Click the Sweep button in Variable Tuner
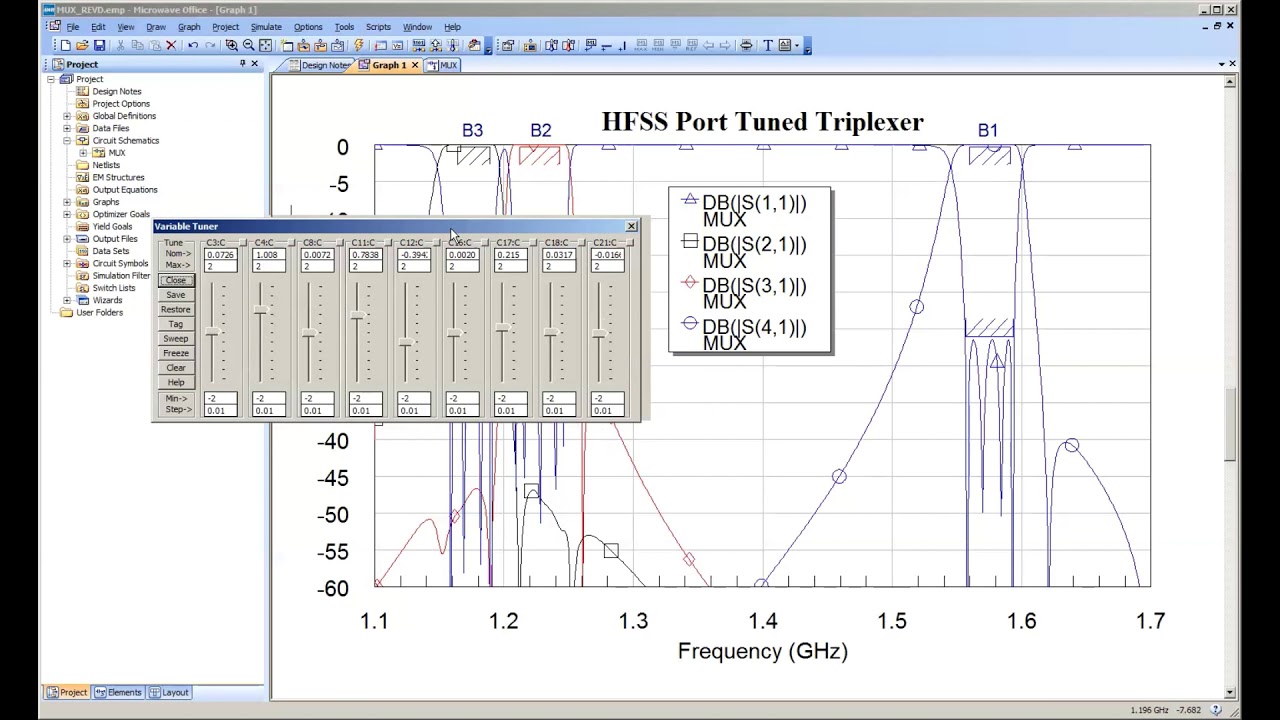This screenshot has height=720, width=1280. click(176, 338)
